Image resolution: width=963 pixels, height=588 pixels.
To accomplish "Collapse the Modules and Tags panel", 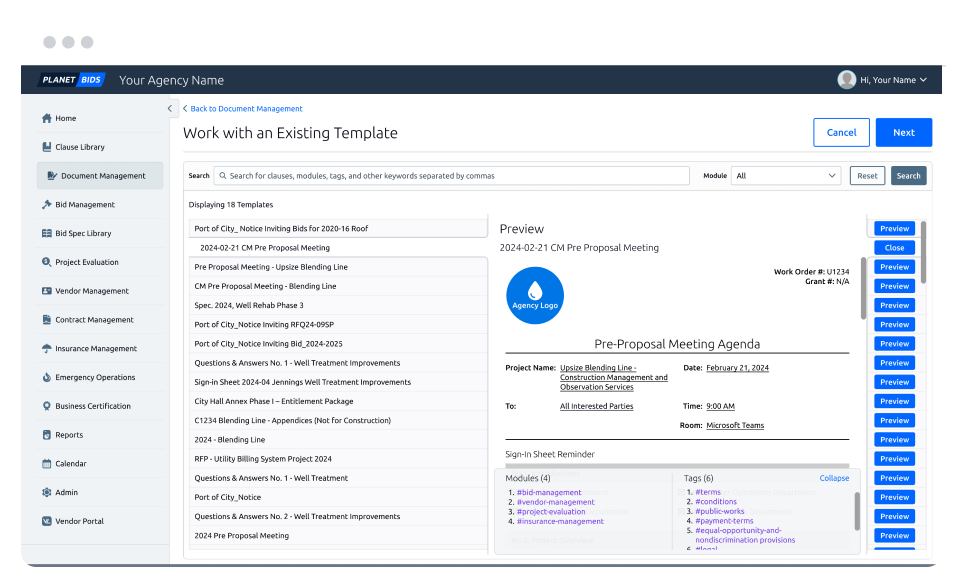I will pyautogui.click(x=834, y=478).
